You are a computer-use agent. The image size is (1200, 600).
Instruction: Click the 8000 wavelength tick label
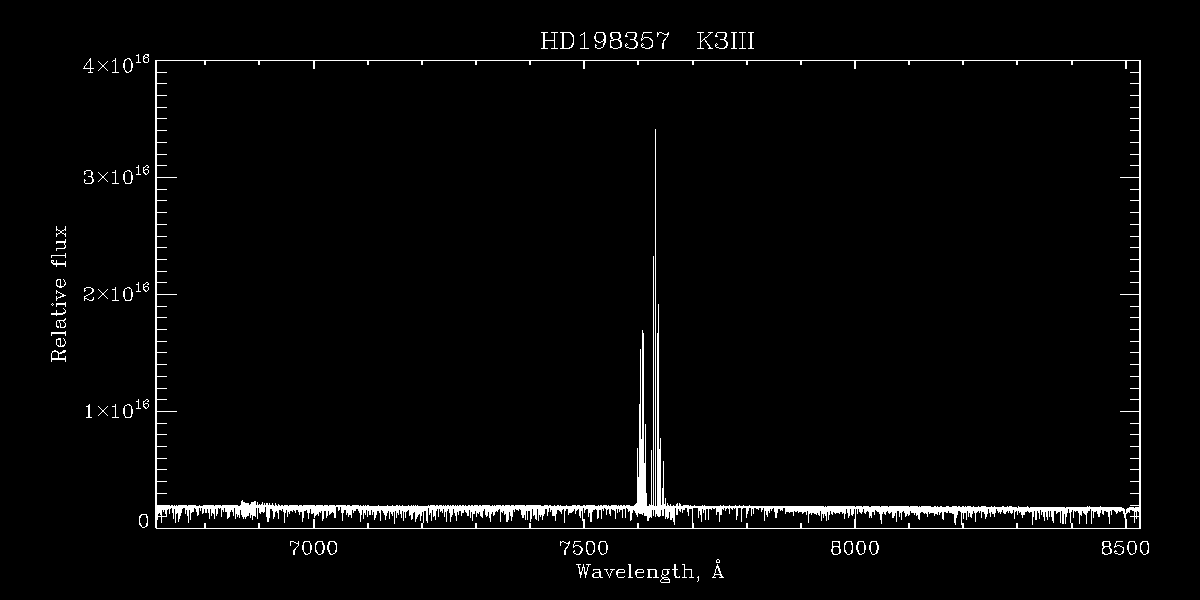tap(855, 548)
